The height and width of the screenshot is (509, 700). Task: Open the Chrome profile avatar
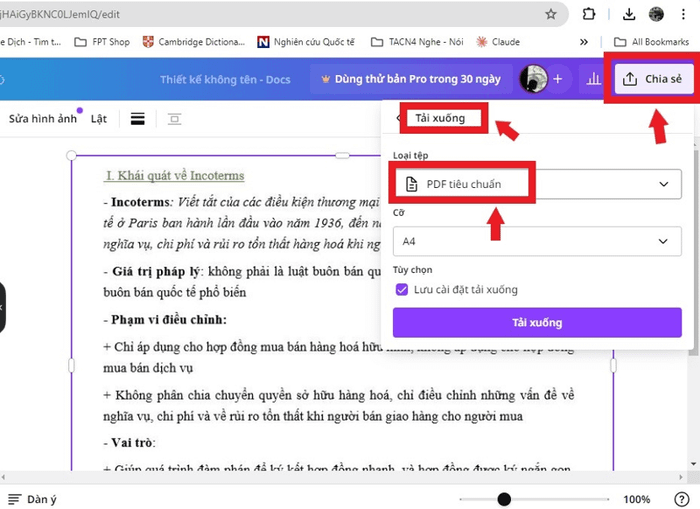656,14
